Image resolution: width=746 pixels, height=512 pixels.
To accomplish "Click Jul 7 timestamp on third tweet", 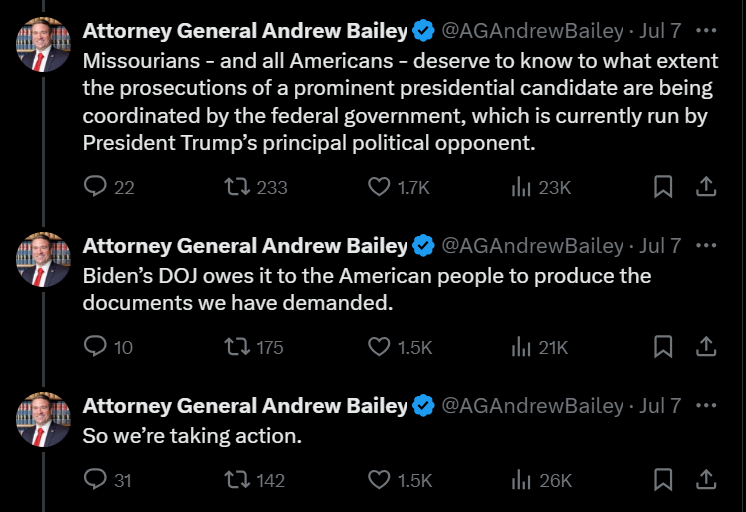I will [660, 405].
